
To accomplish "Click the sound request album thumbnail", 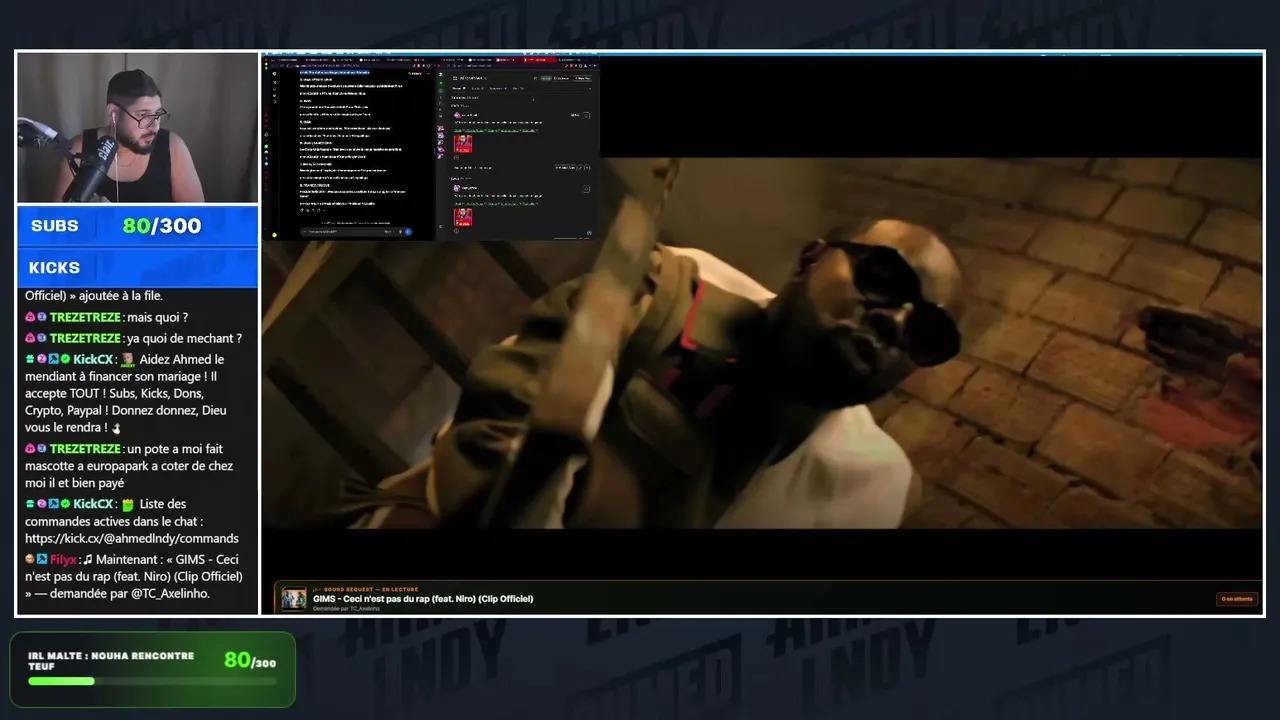I will pos(294,598).
